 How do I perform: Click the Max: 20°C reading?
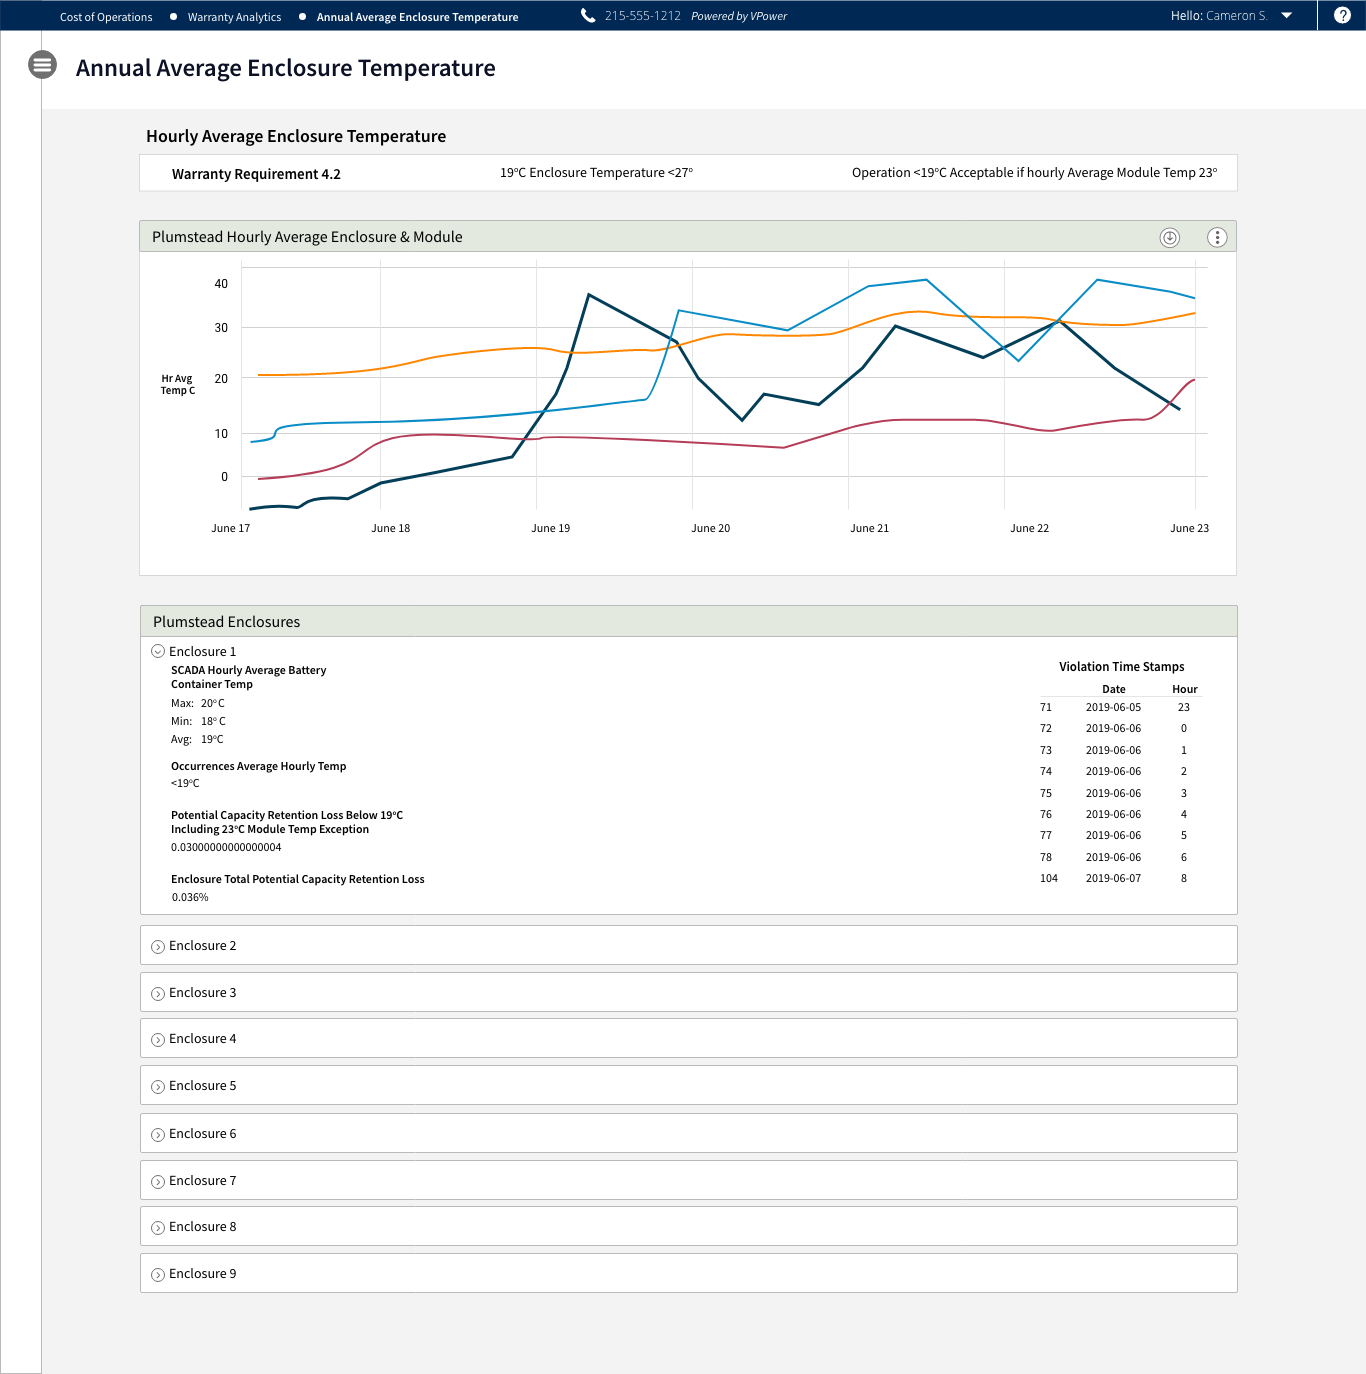pos(198,703)
